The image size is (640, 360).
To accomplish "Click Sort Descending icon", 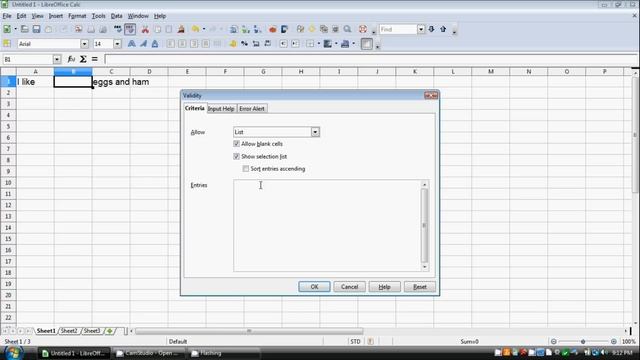I will click(257, 29).
